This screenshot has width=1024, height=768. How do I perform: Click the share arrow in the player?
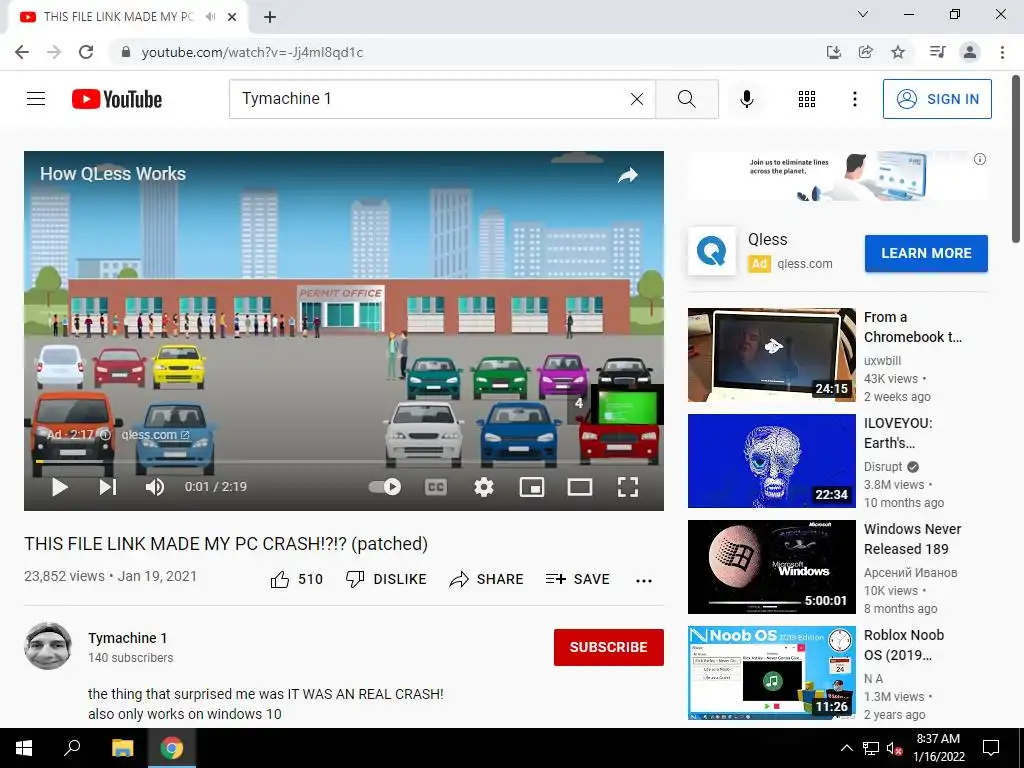click(x=628, y=174)
